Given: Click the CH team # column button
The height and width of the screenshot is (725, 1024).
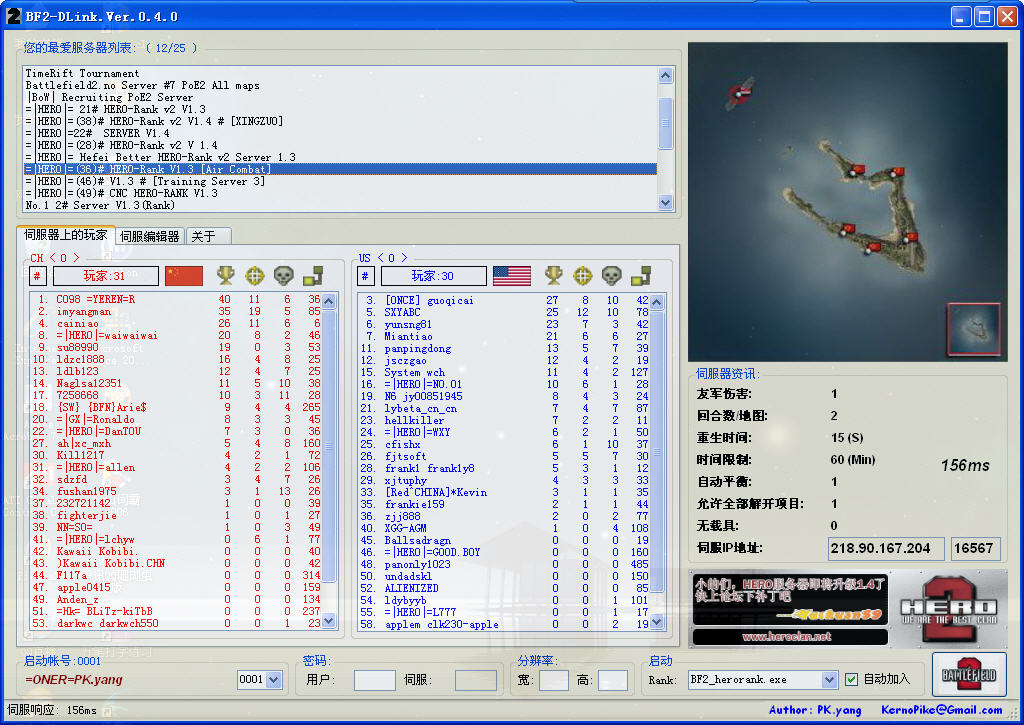Looking at the screenshot, I should (37, 276).
